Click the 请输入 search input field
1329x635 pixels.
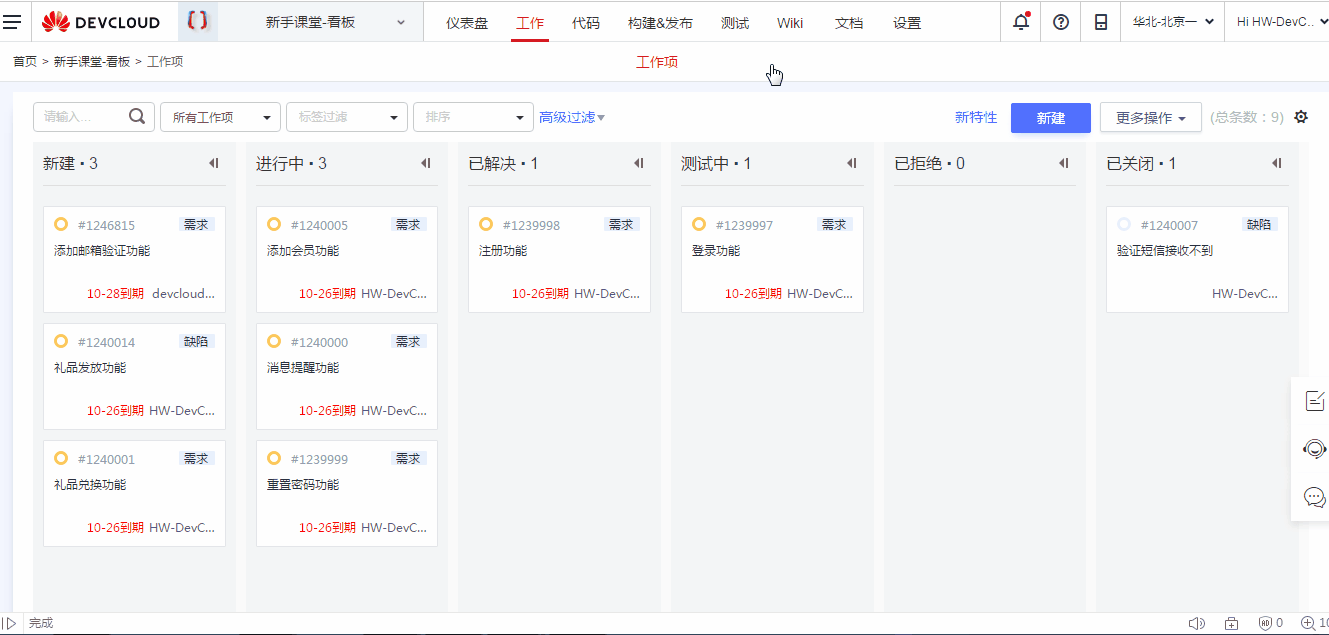coord(85,116)
